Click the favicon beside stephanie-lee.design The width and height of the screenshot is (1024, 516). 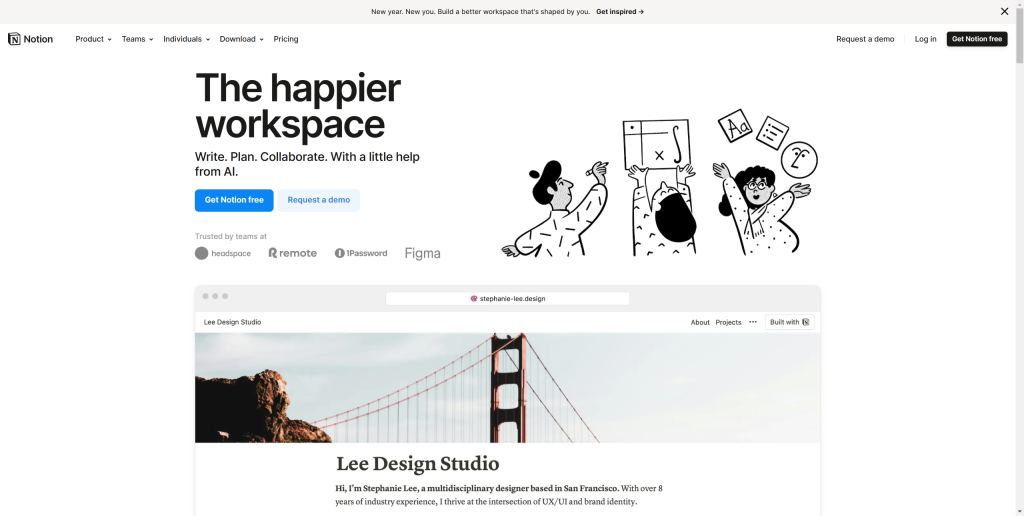coord(474,298)
